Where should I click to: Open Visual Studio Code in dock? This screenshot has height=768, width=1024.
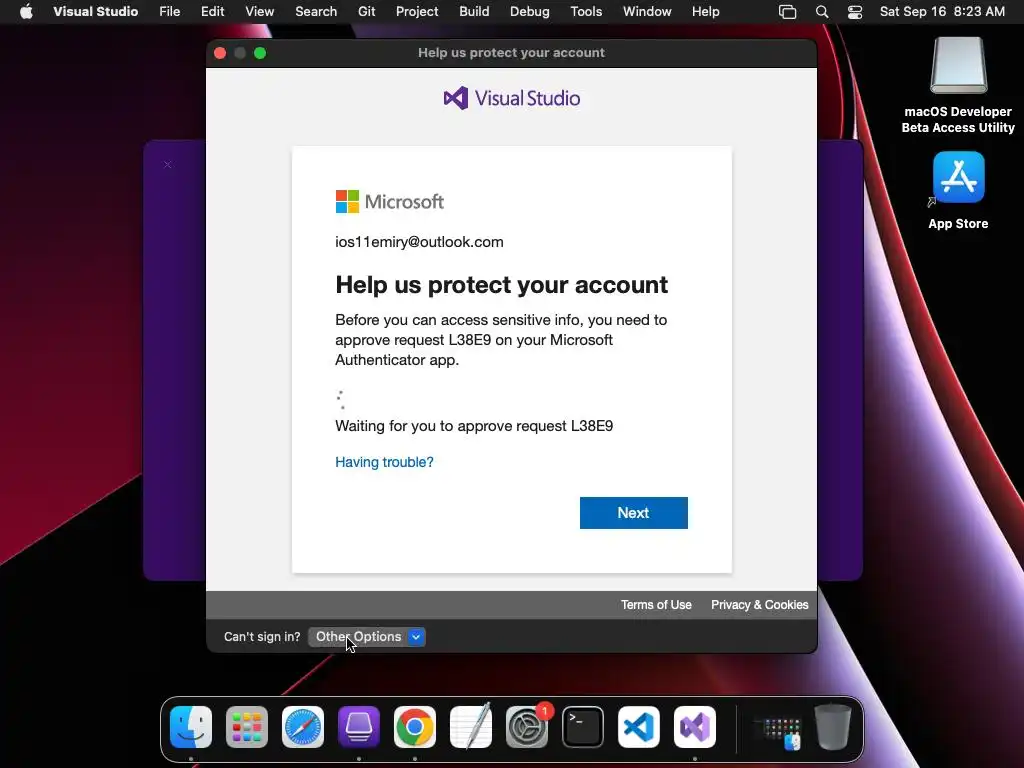[x=639, y=727]
